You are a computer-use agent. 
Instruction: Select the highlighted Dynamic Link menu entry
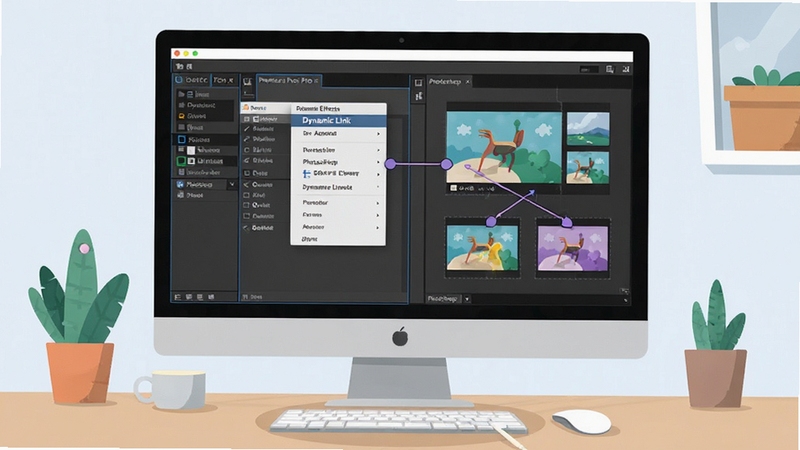tap(338, 121)
